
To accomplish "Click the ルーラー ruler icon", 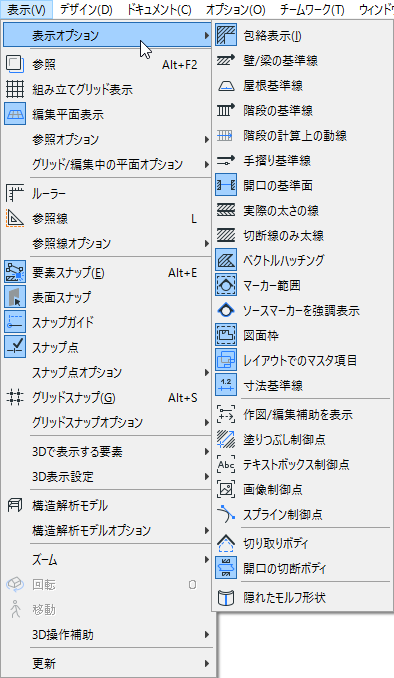I will pyautogui.click(x=15, y=193).
